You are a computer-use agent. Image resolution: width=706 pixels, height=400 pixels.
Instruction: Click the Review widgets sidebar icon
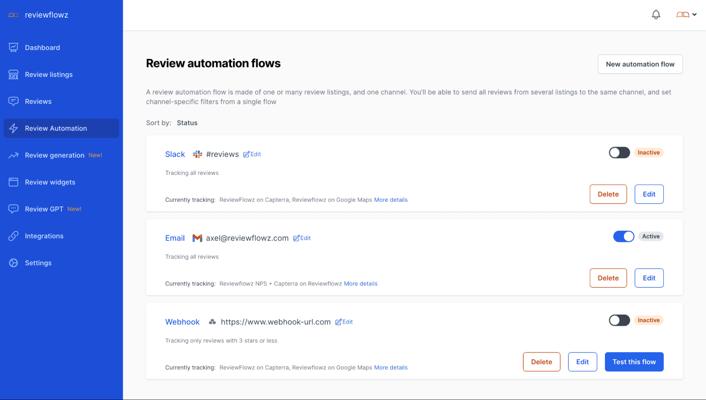point(13,182)
